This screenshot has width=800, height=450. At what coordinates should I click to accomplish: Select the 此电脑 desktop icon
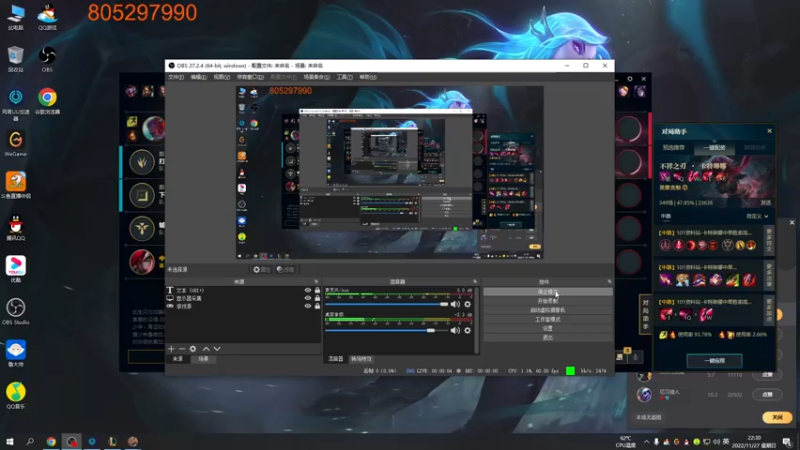(16, 17)
